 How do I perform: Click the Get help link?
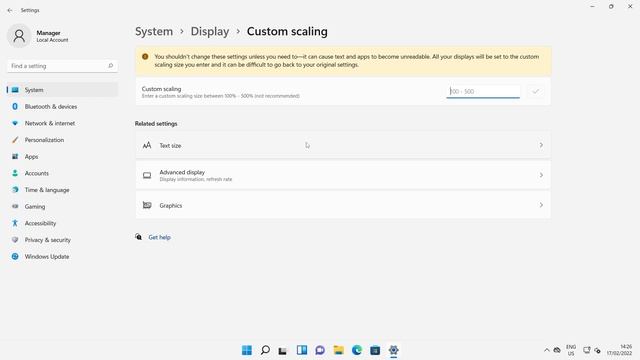[x=160, y=237]
